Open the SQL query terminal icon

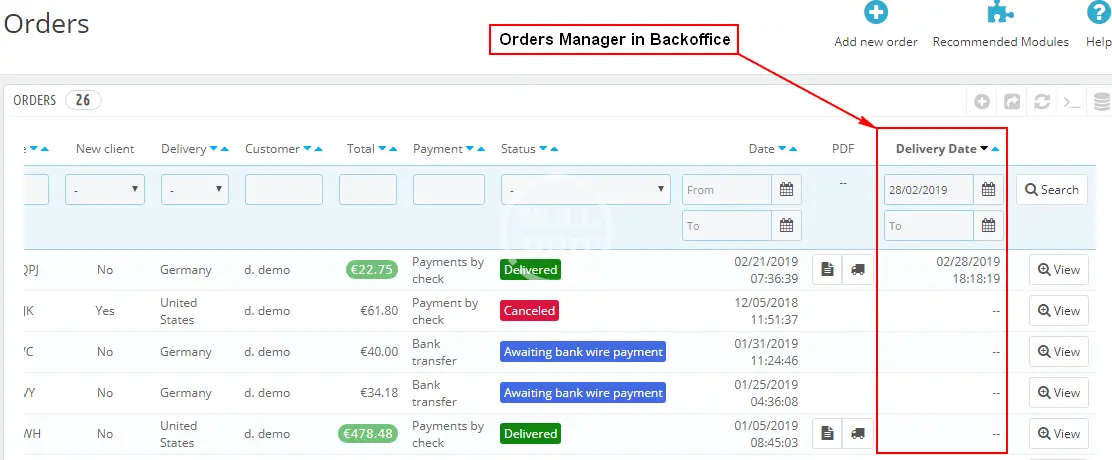(1071, 101)
